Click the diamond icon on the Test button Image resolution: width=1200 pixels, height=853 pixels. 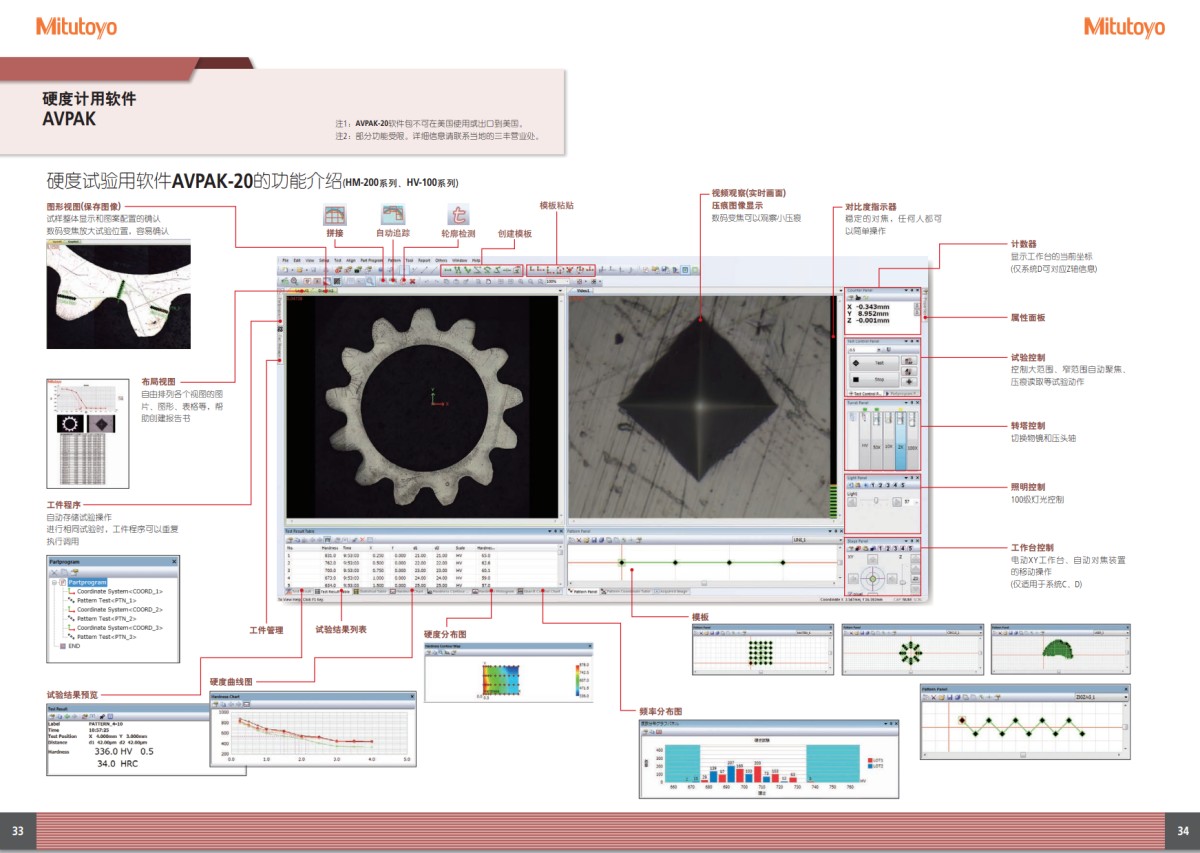(856, 362)
